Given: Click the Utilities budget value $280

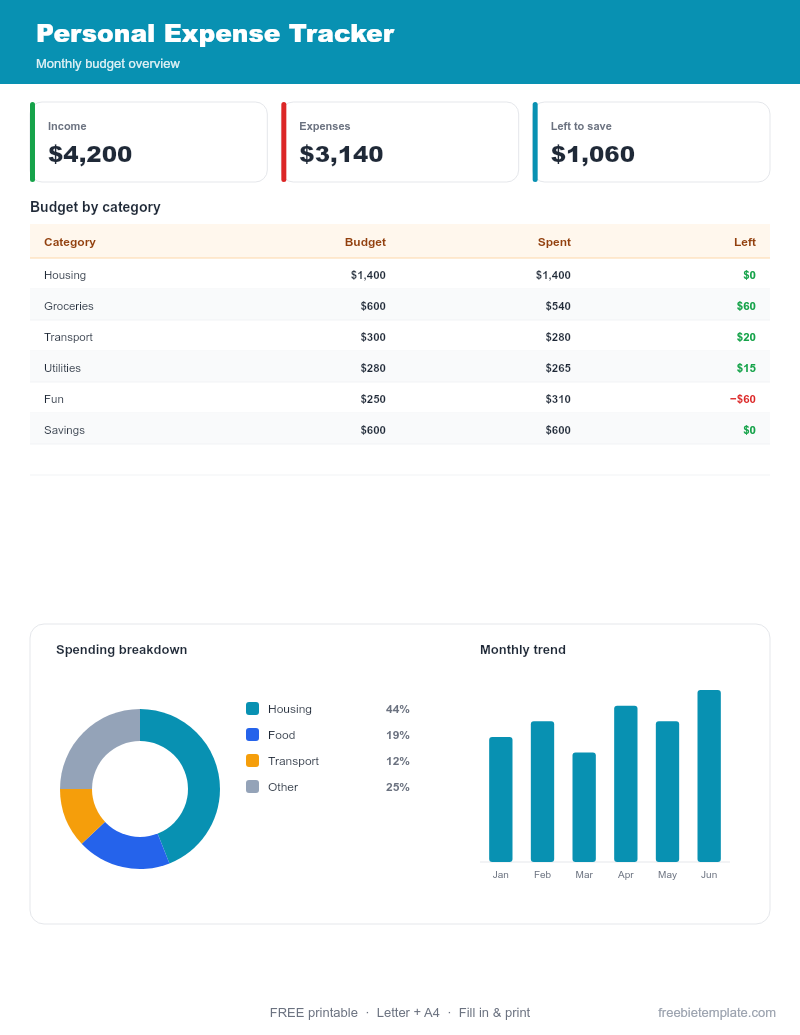Looking at the screenshot, I should click(x=373, y=368).
